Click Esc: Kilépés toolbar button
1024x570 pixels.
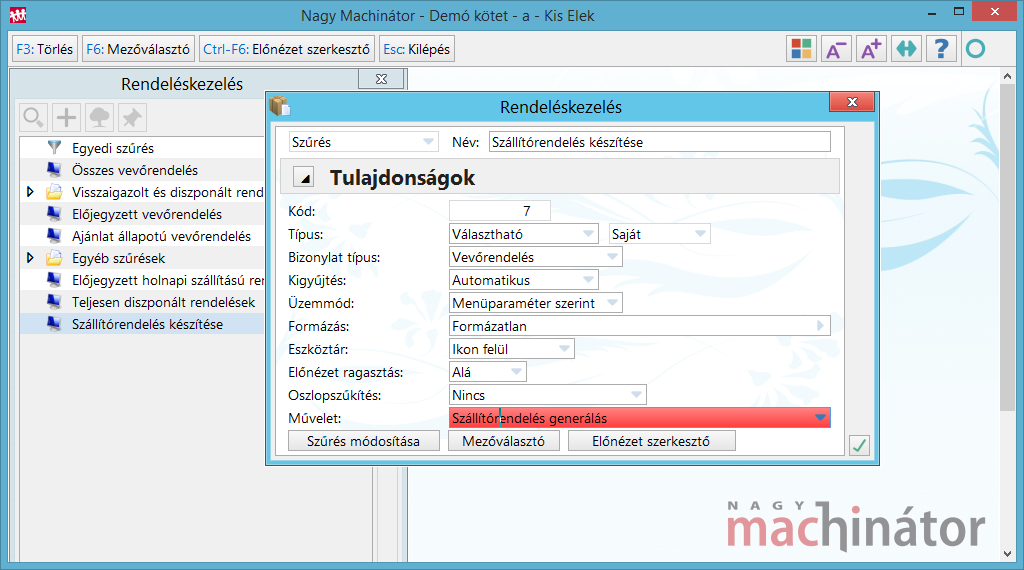coord(417,49)
